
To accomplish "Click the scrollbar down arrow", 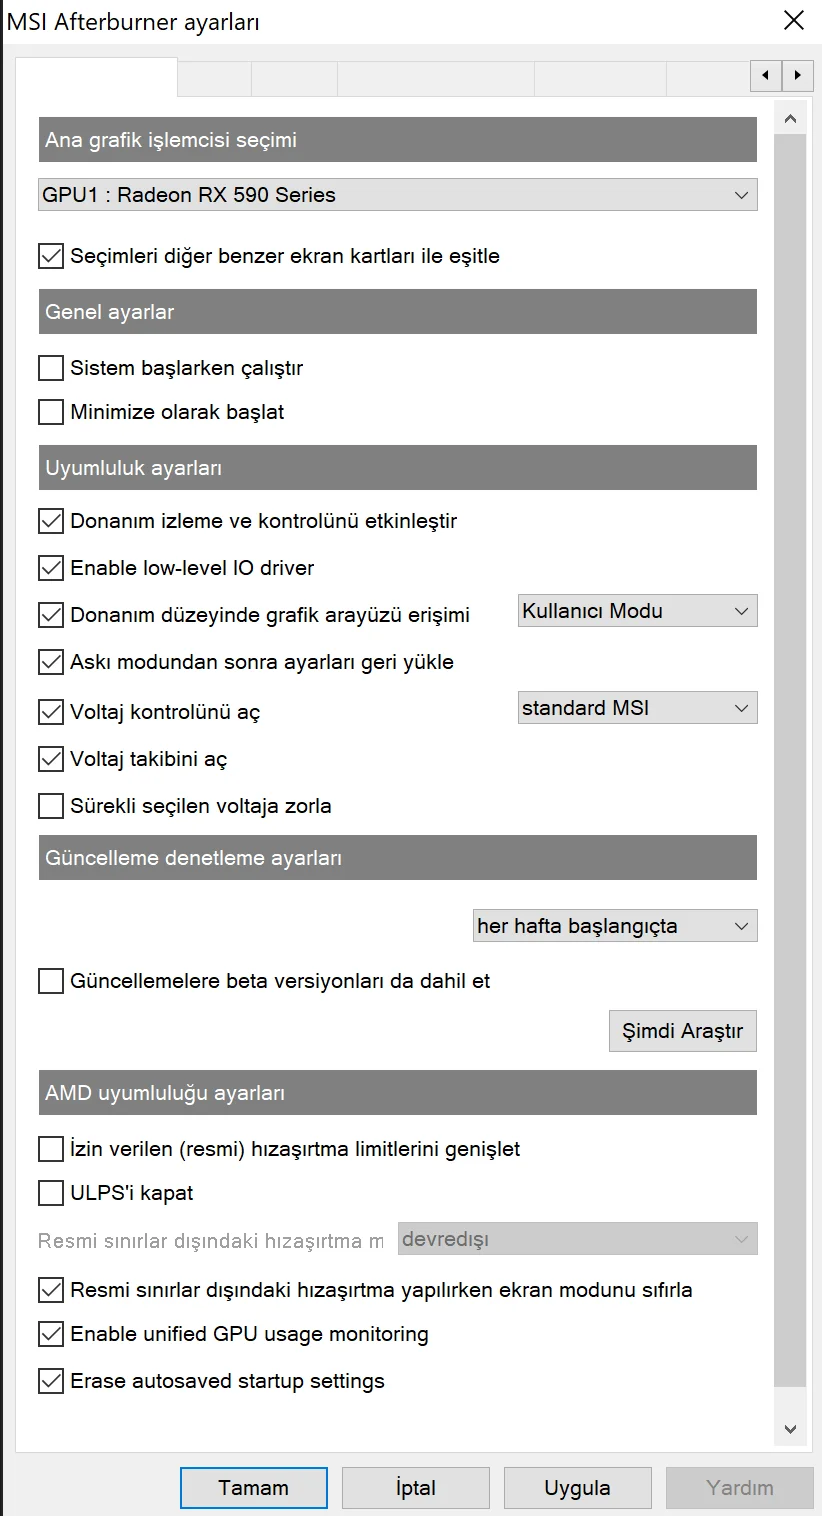I will pos(790,1428).
